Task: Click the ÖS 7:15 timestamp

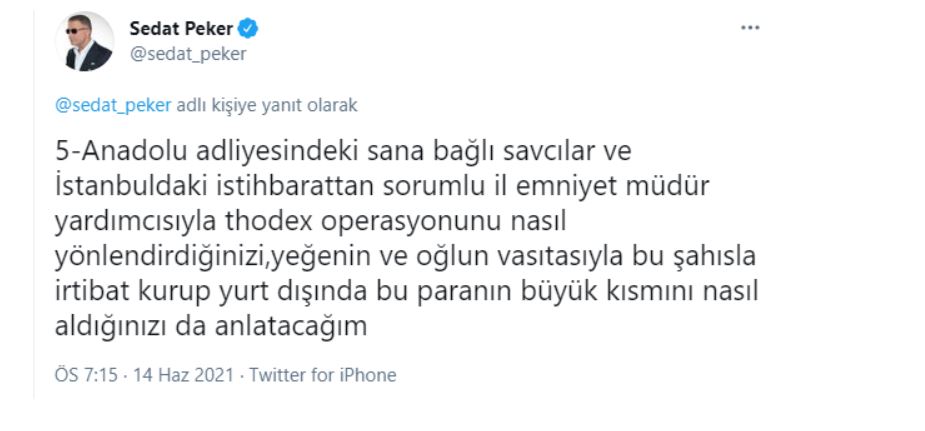Action: [x=86, y=375]
